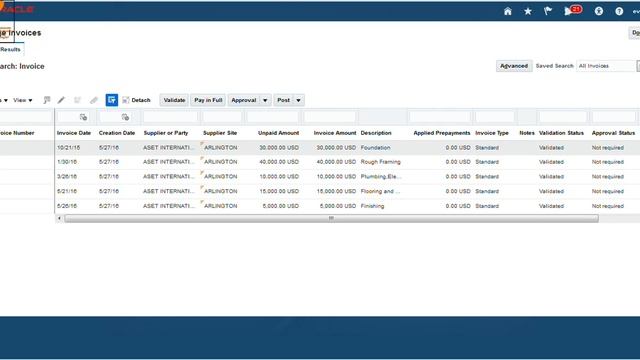Screen dimensions: 640x360
Task: Click the Detach table button
Action: tap(136, 100)
